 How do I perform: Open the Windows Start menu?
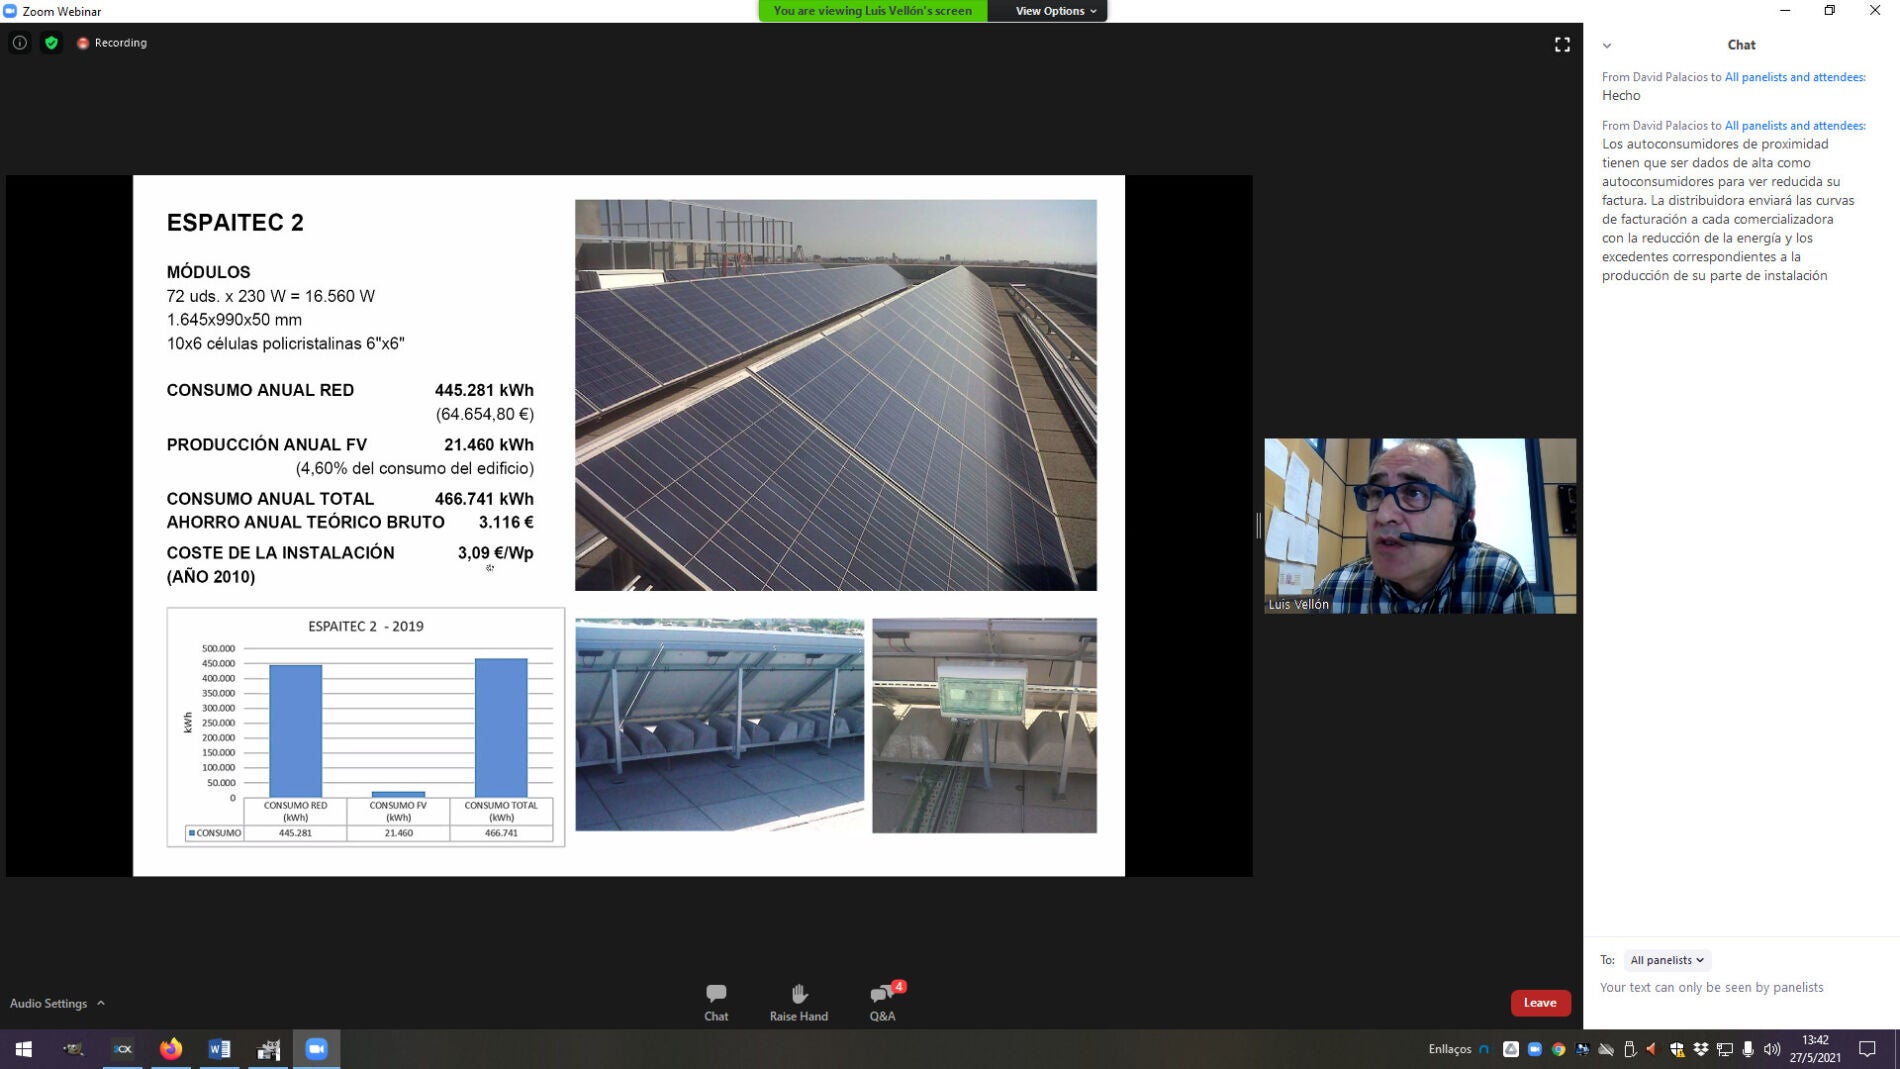point(23,1049)
